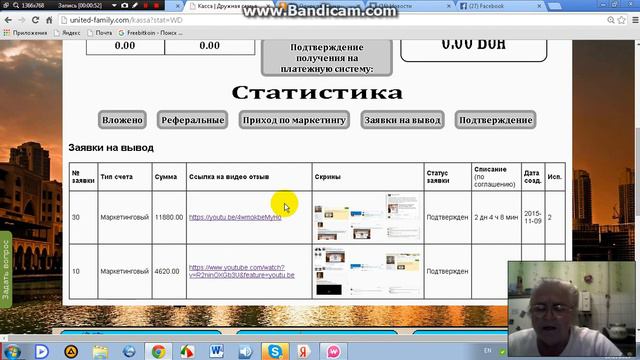Screen dimensions: 640x360
Task: Click sum cell 11880.00
Action: 169,218
